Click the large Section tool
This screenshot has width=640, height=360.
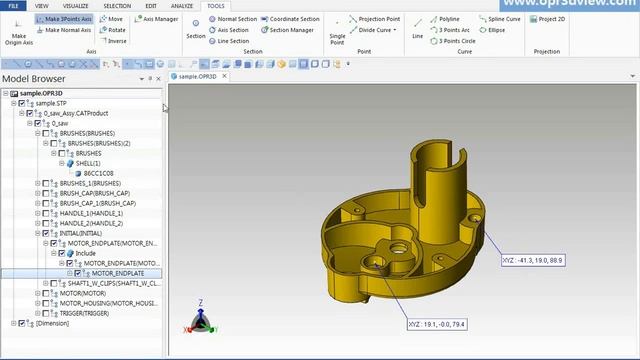[196, 29]
